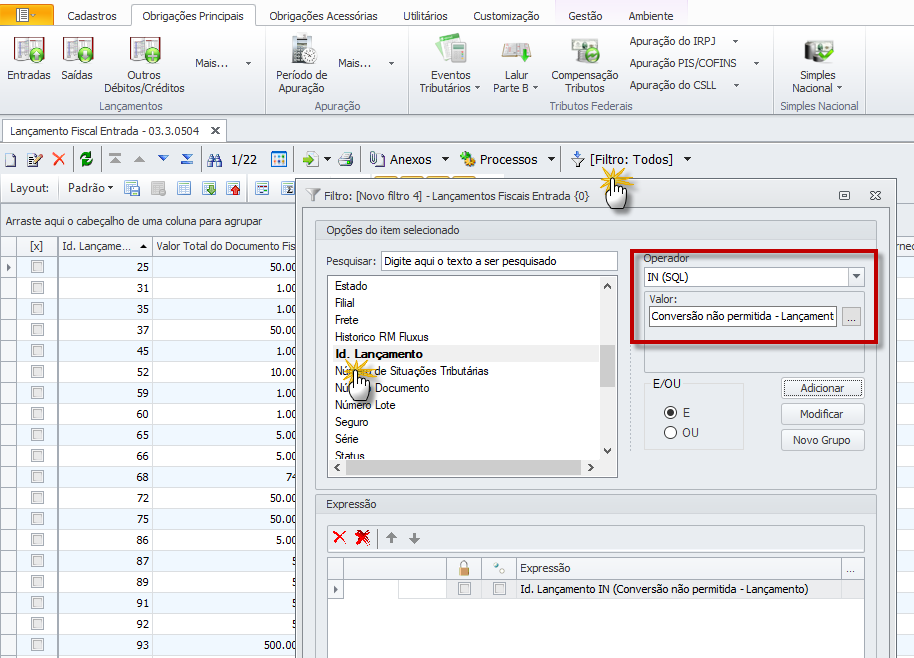The image size is (914, 658).
Task: Click the green refresh icon
Action: pyautogui.click(x=86, y=159)
